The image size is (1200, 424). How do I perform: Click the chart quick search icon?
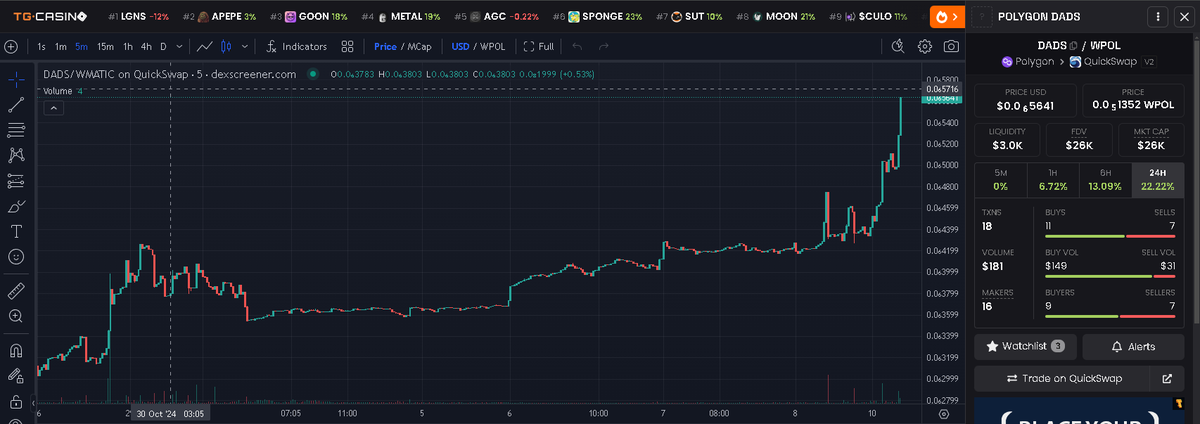898,46
